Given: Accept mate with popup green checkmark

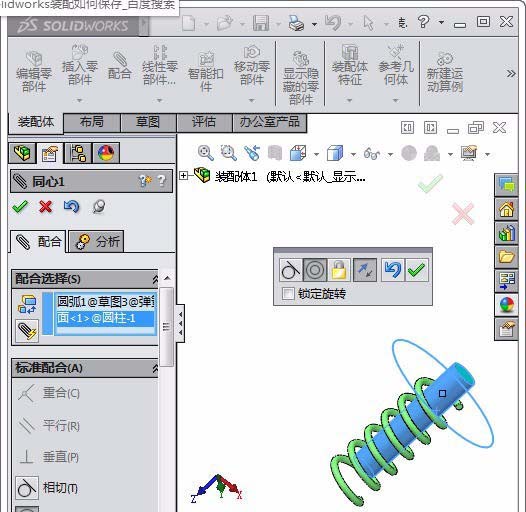Looking at the screenshot, I should pos(417,270).
